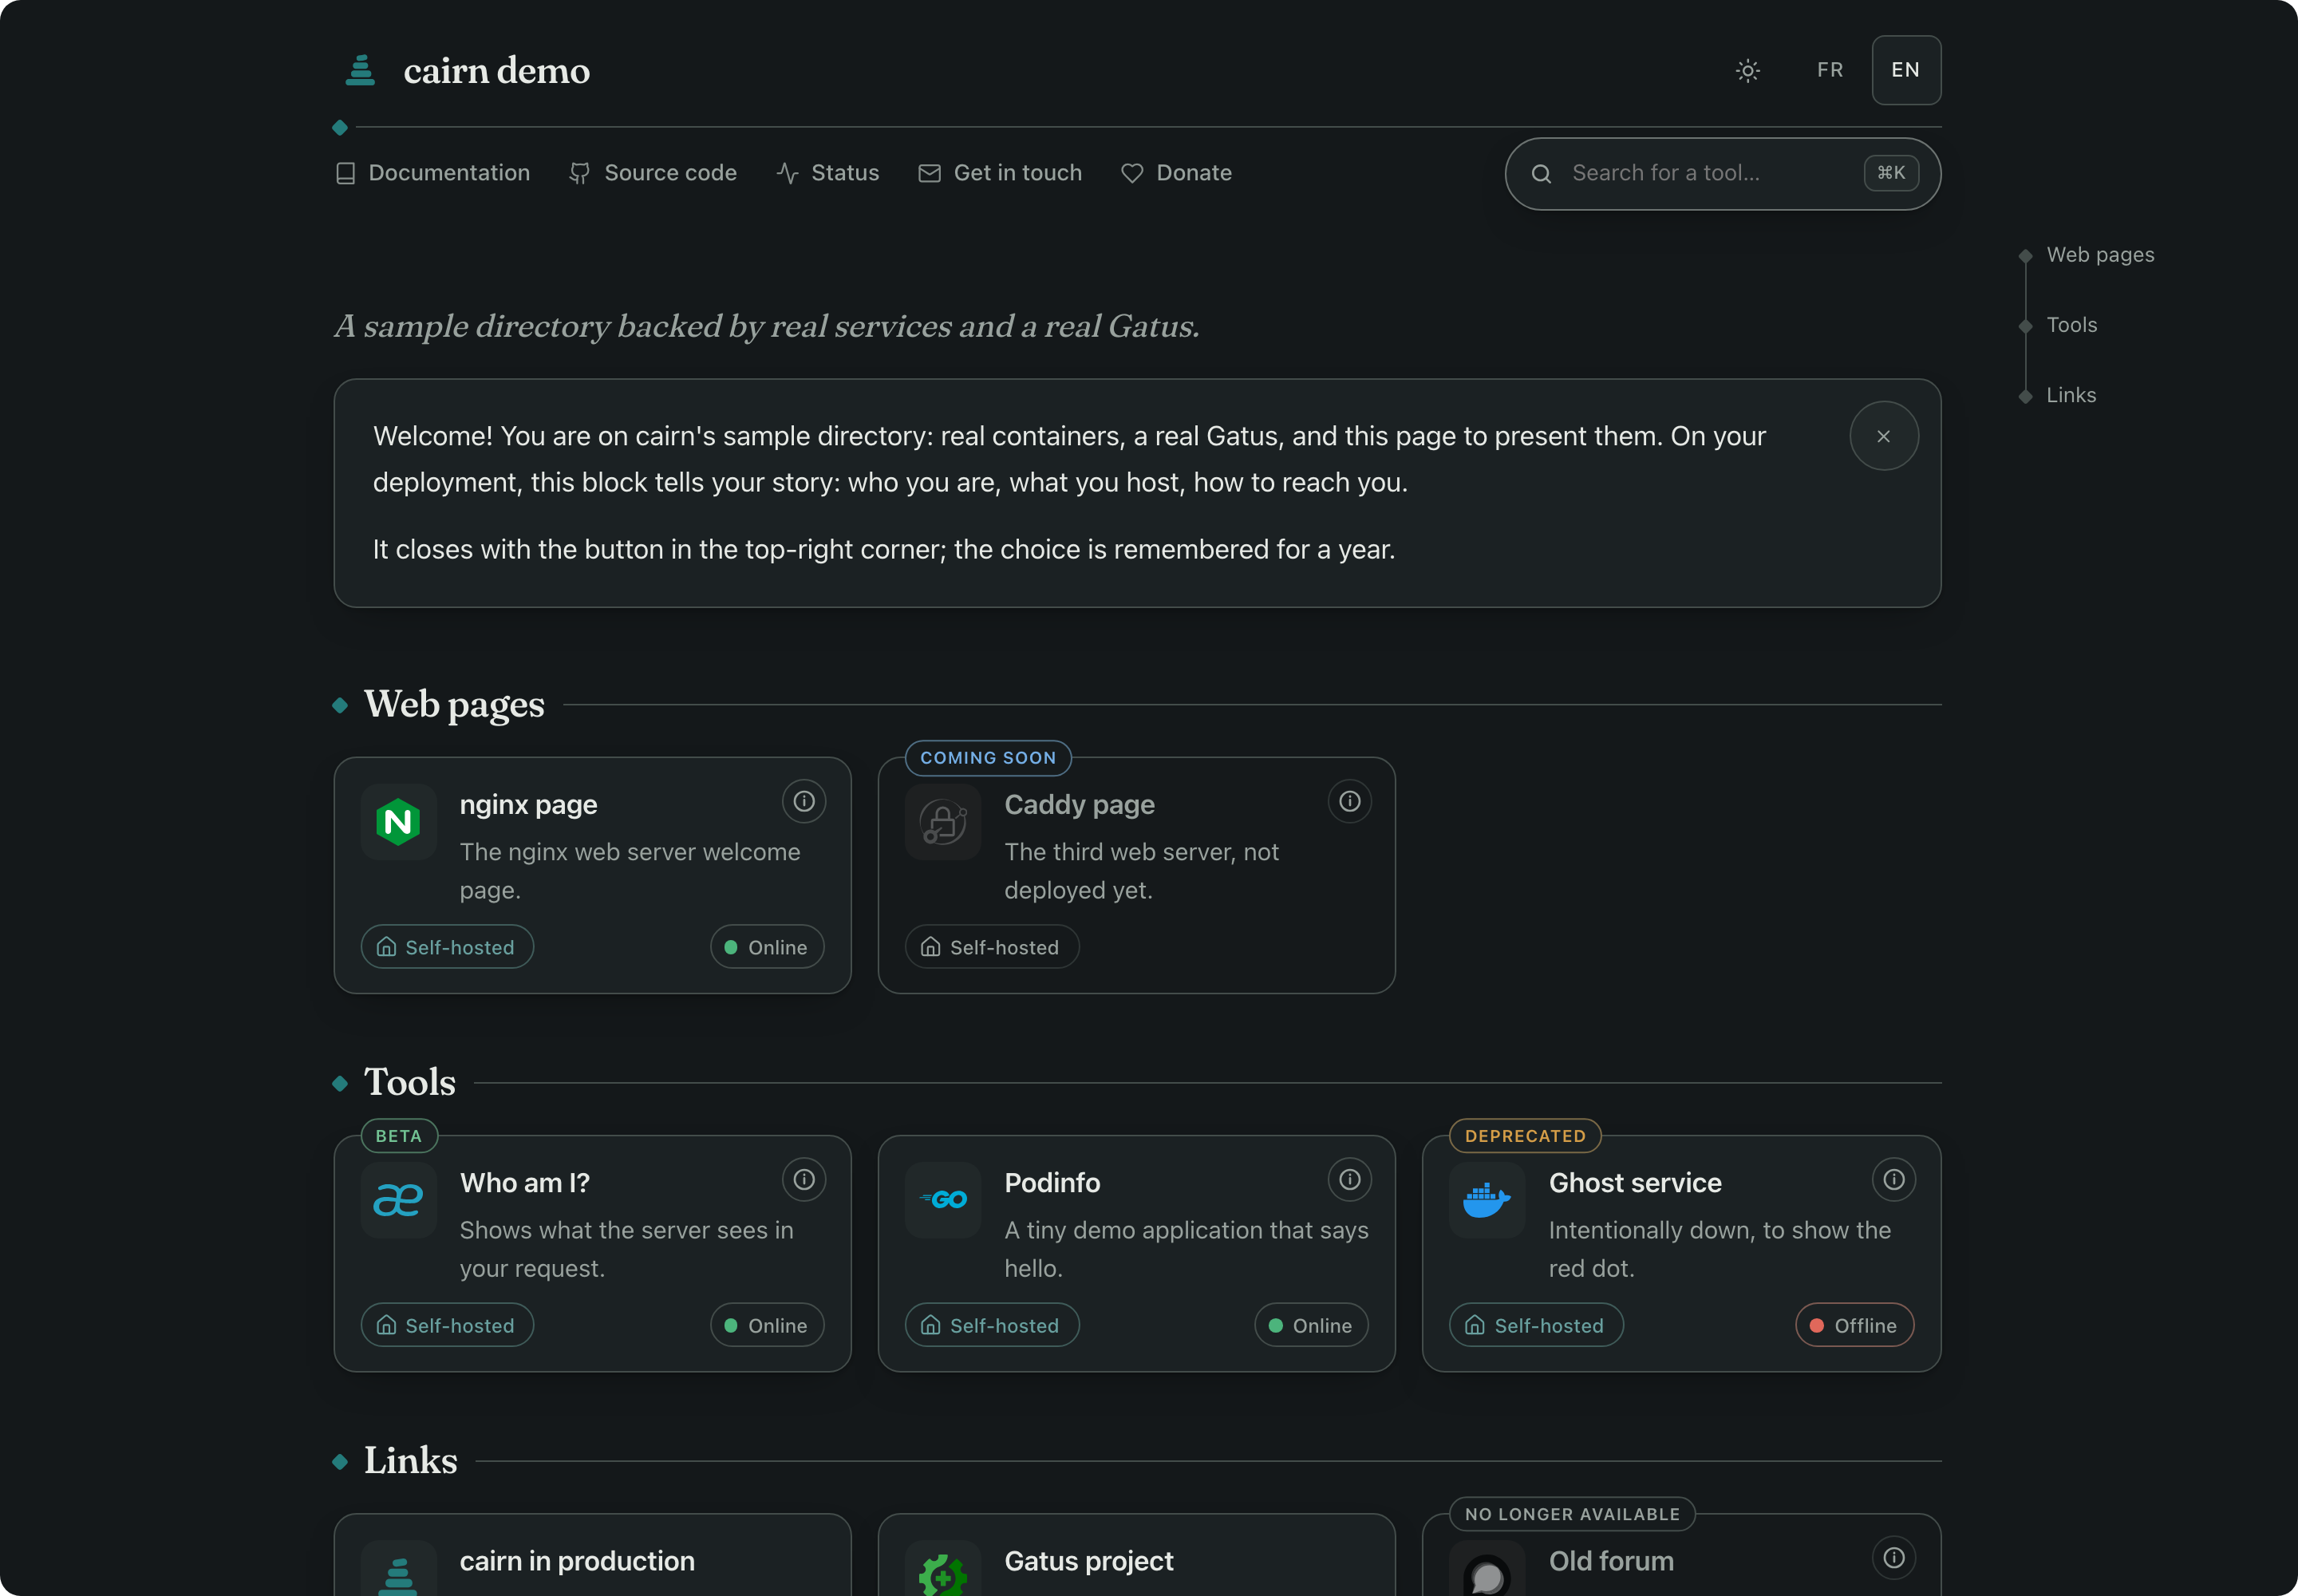Click the Who am I? Online status badge

pos(766,1325)
